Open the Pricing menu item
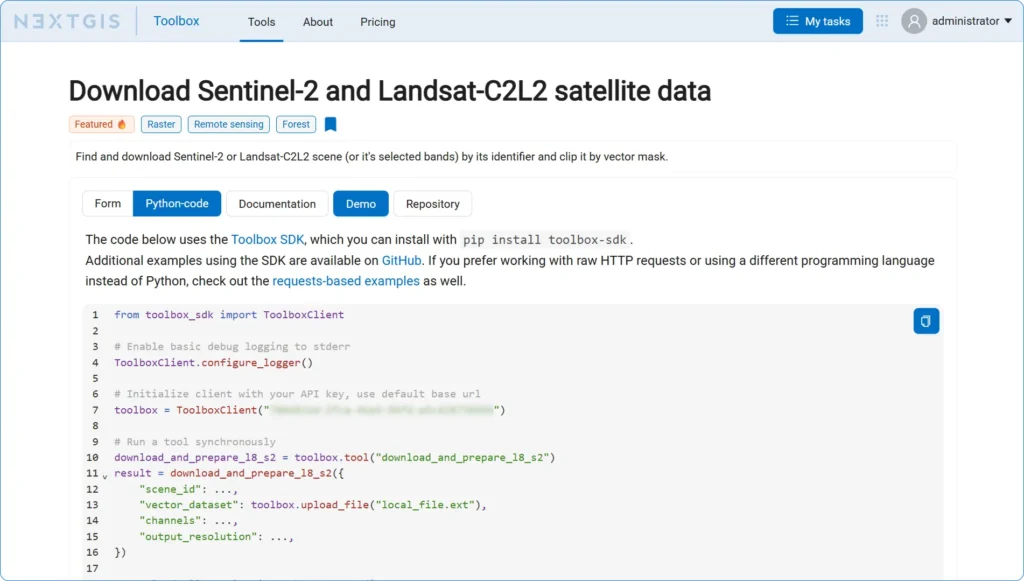Screen dimensions: 1024x581 (x=377, y=22)
